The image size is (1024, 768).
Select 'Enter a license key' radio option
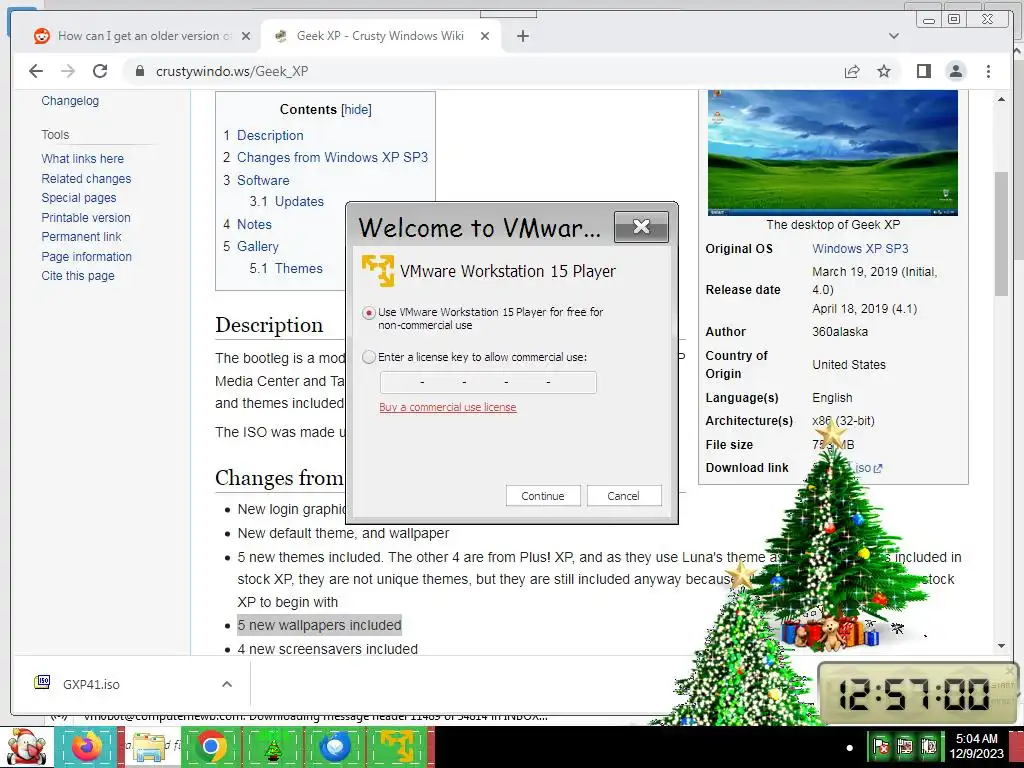(369, 357)
